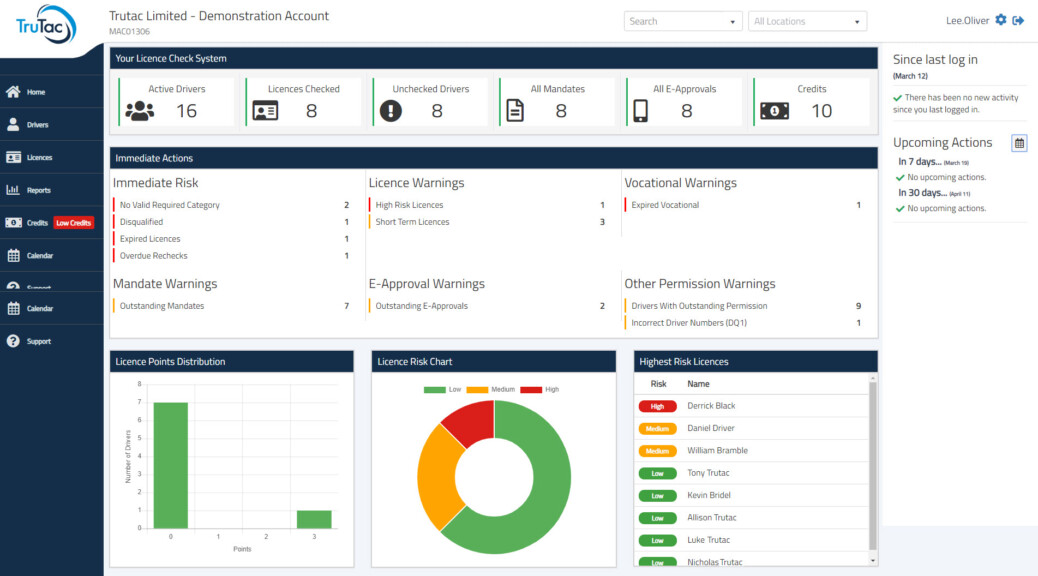The width and height of the screenshot is (1038, 576).
Task: Expand the All Locations dropdown
Action: [x=807, y=21]
